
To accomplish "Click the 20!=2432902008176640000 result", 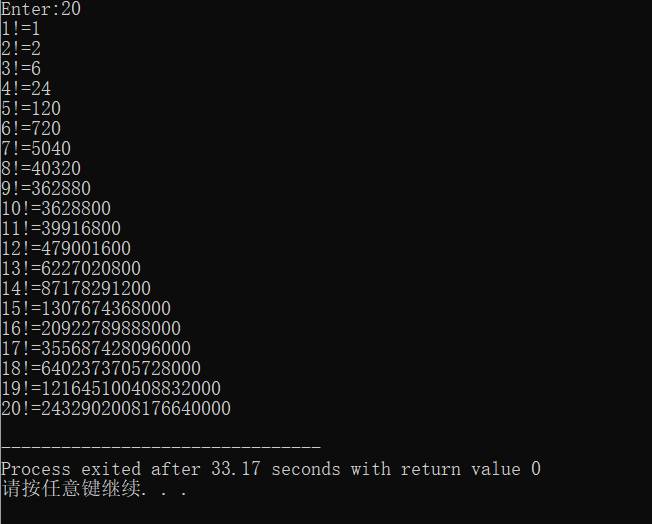I will [x=116, y=408].
